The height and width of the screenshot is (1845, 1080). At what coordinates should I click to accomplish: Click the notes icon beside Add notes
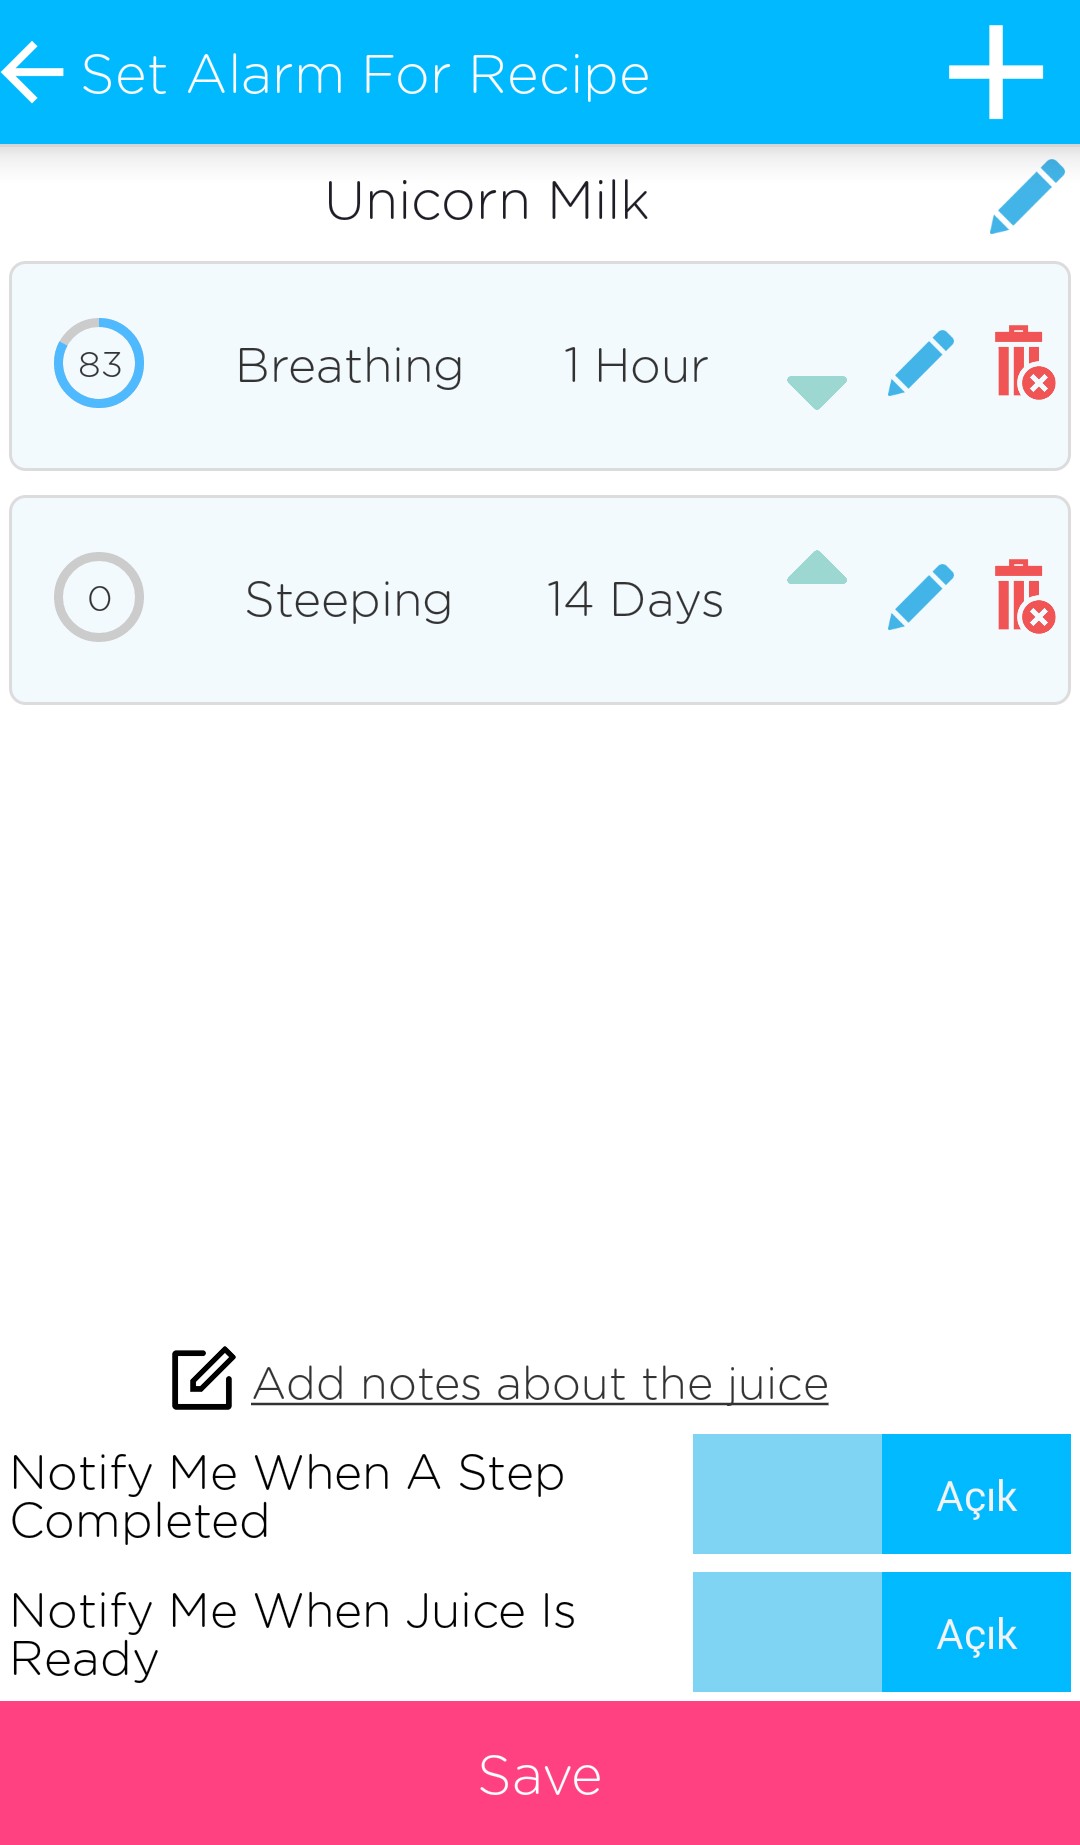203,1378
